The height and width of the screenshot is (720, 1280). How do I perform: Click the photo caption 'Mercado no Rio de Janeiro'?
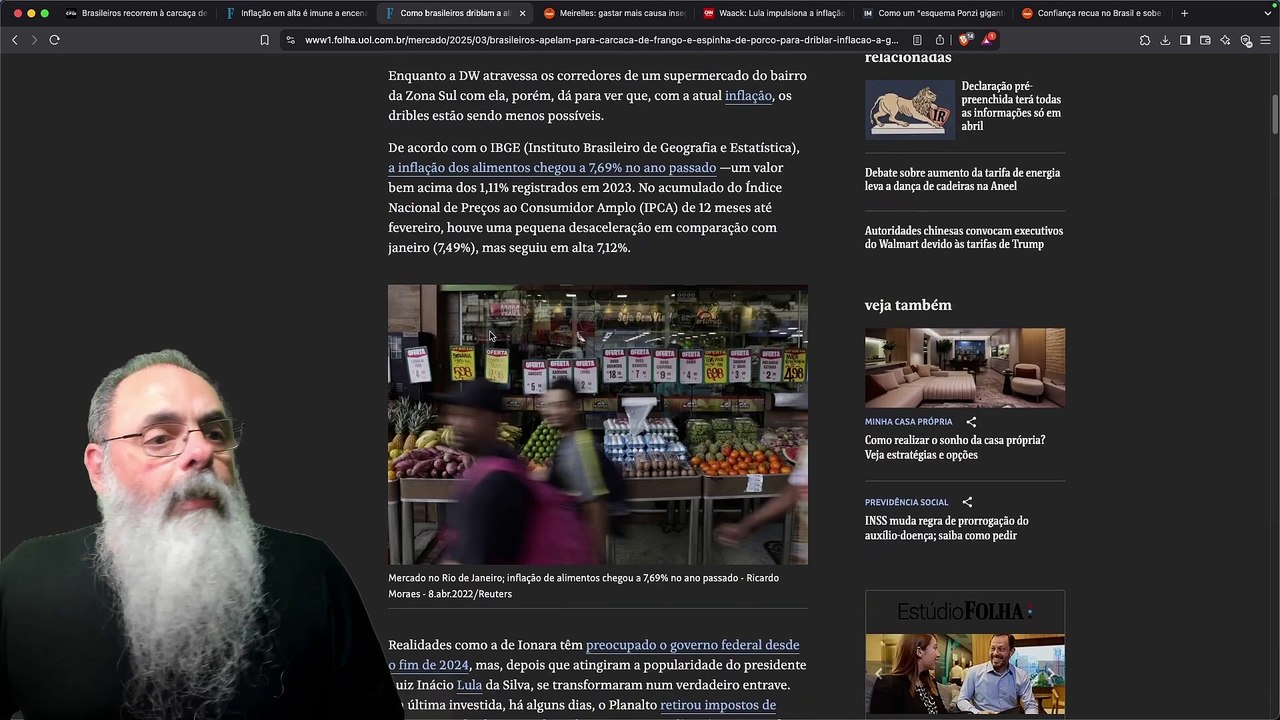[x=583, y=586]
